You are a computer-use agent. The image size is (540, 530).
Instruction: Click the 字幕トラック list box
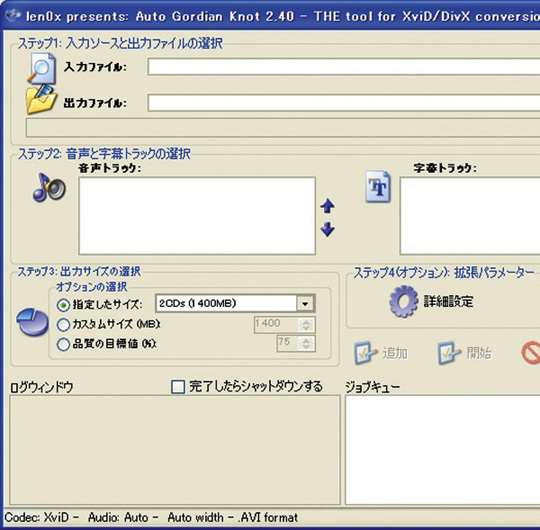point(470,216)
